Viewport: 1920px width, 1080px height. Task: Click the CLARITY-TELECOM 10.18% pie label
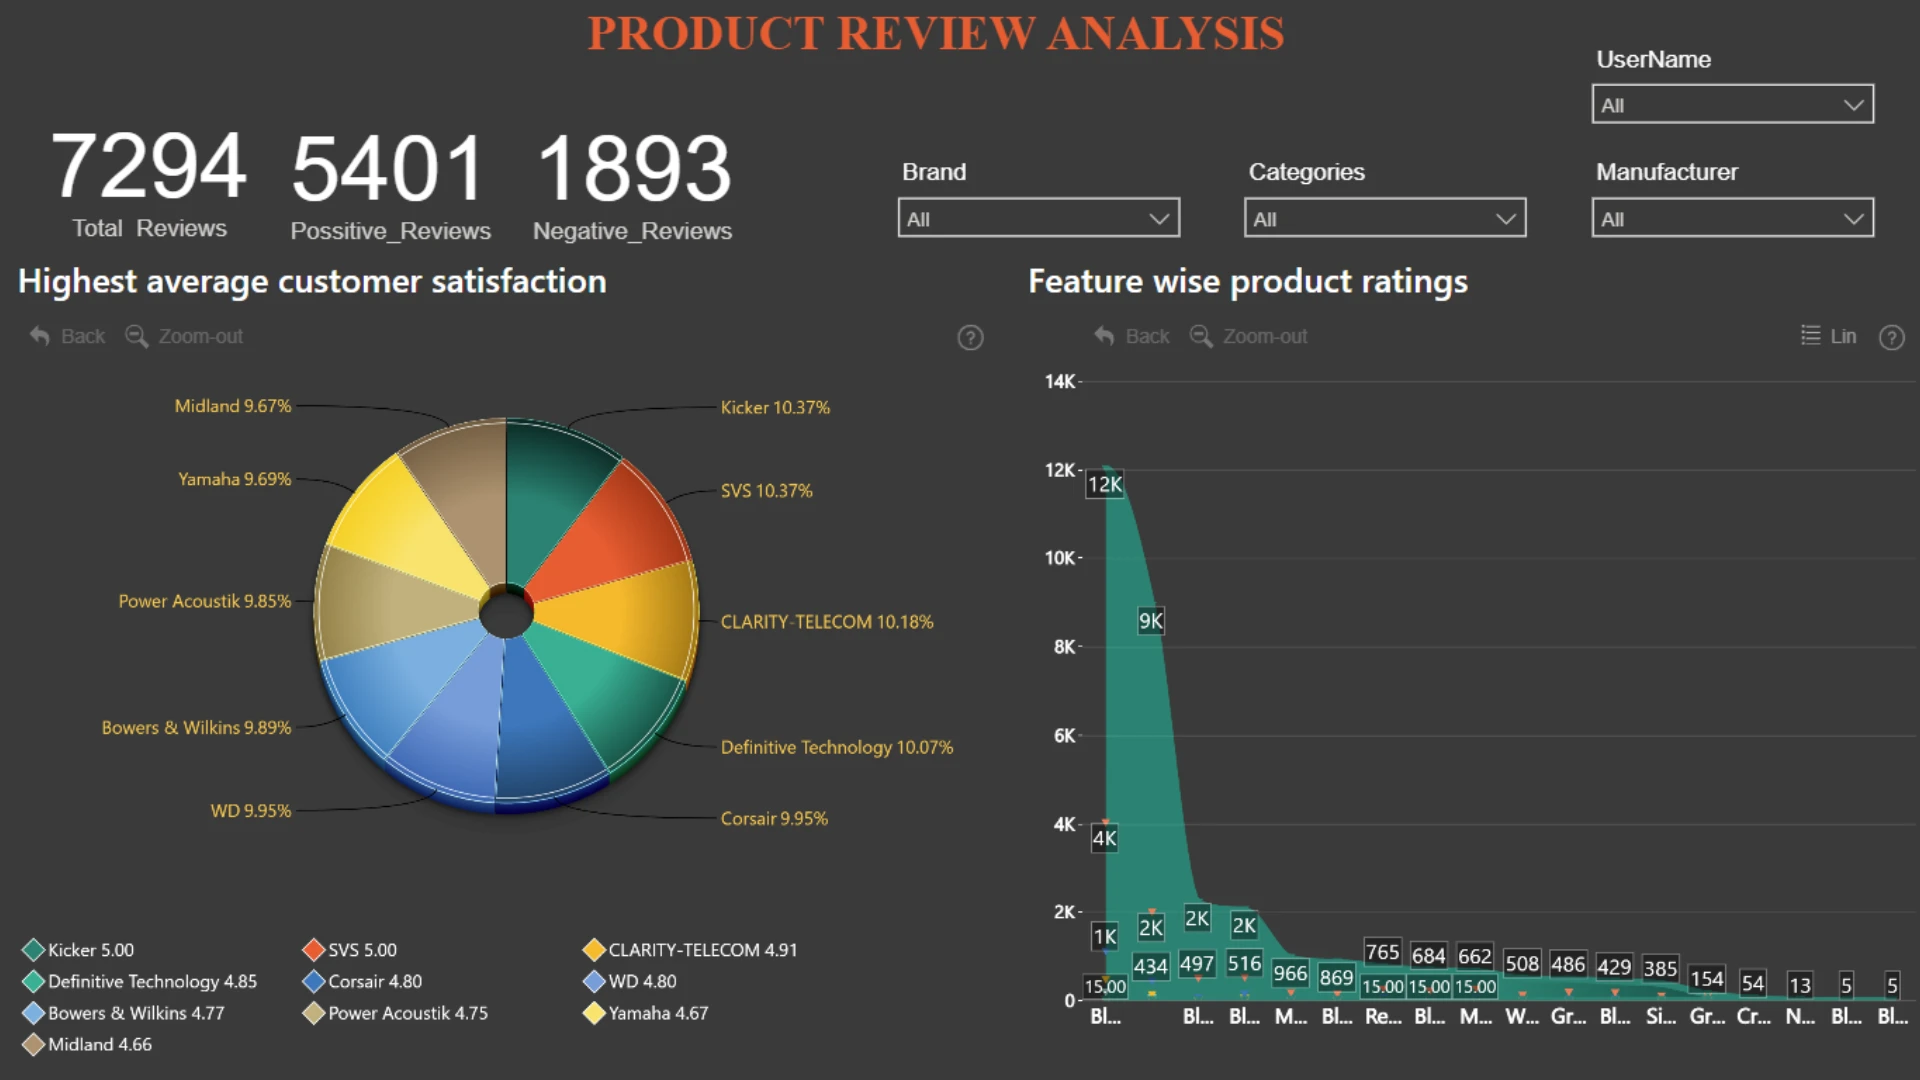pos(827,622)
